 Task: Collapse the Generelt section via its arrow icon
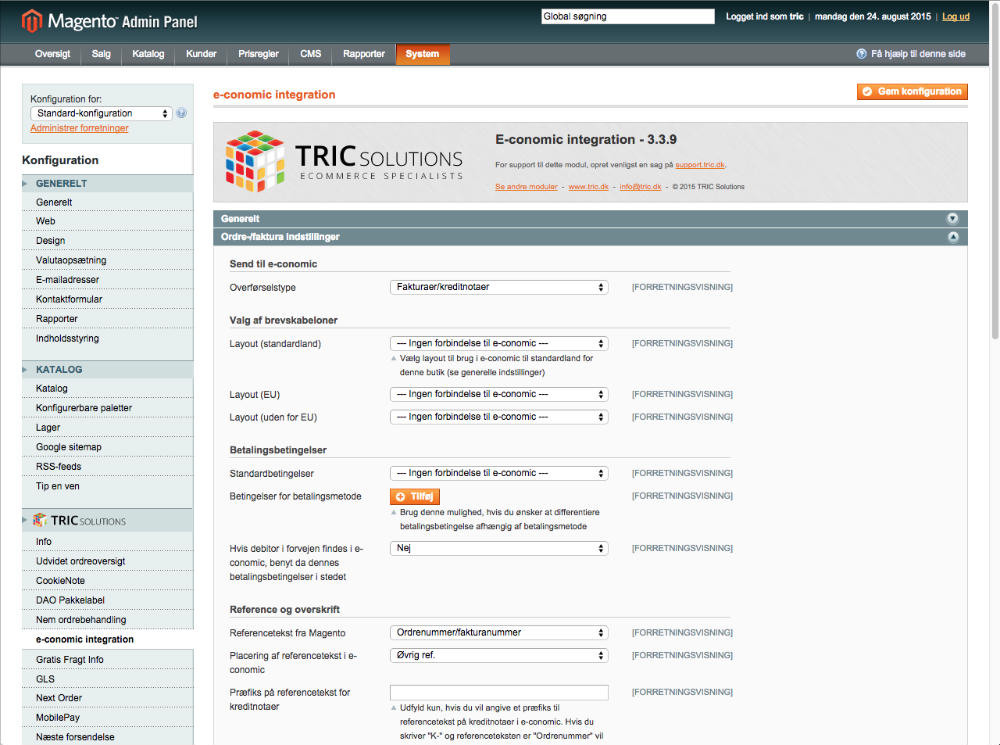point(952,217)
